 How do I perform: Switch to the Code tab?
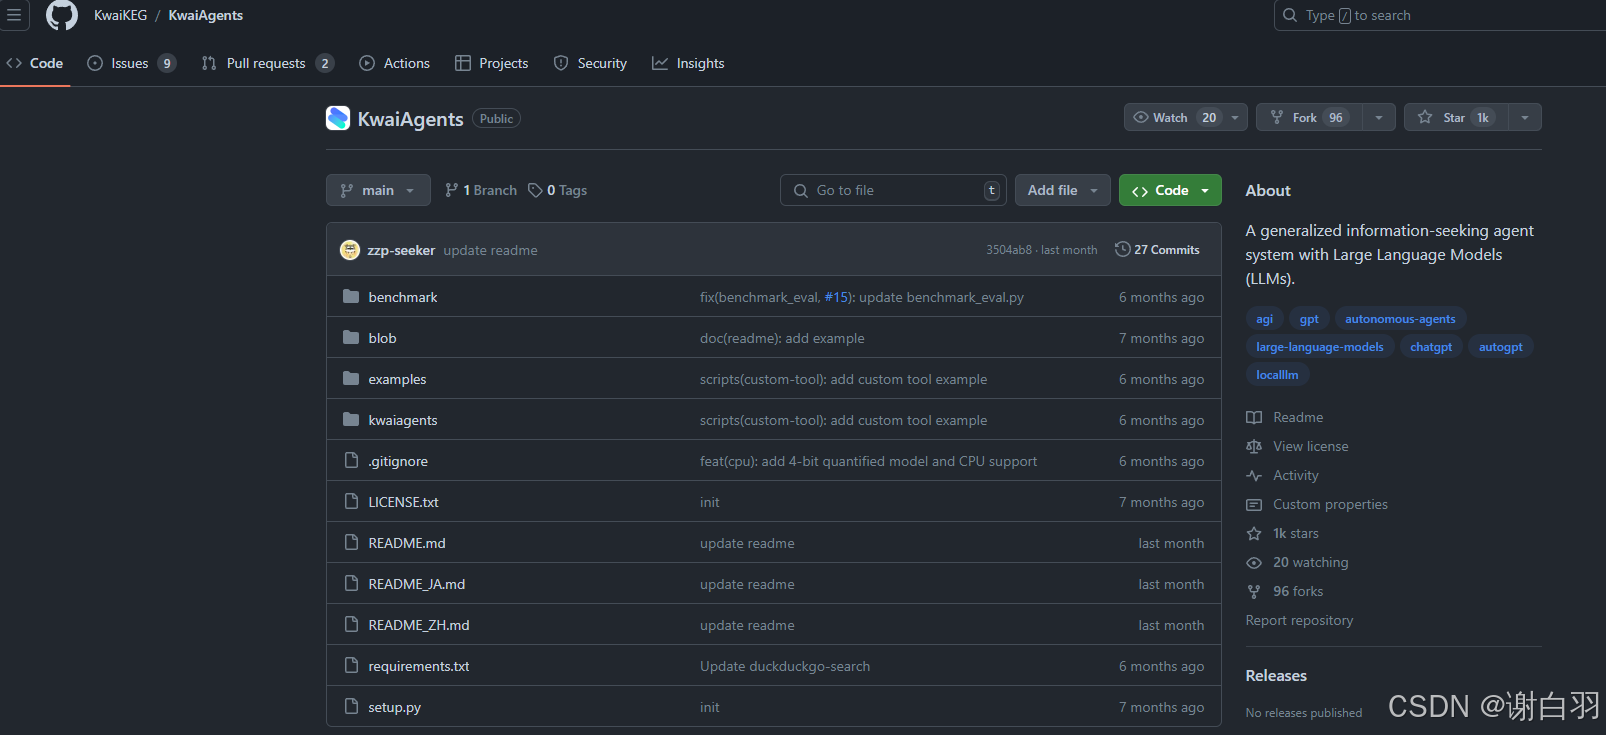35,63
